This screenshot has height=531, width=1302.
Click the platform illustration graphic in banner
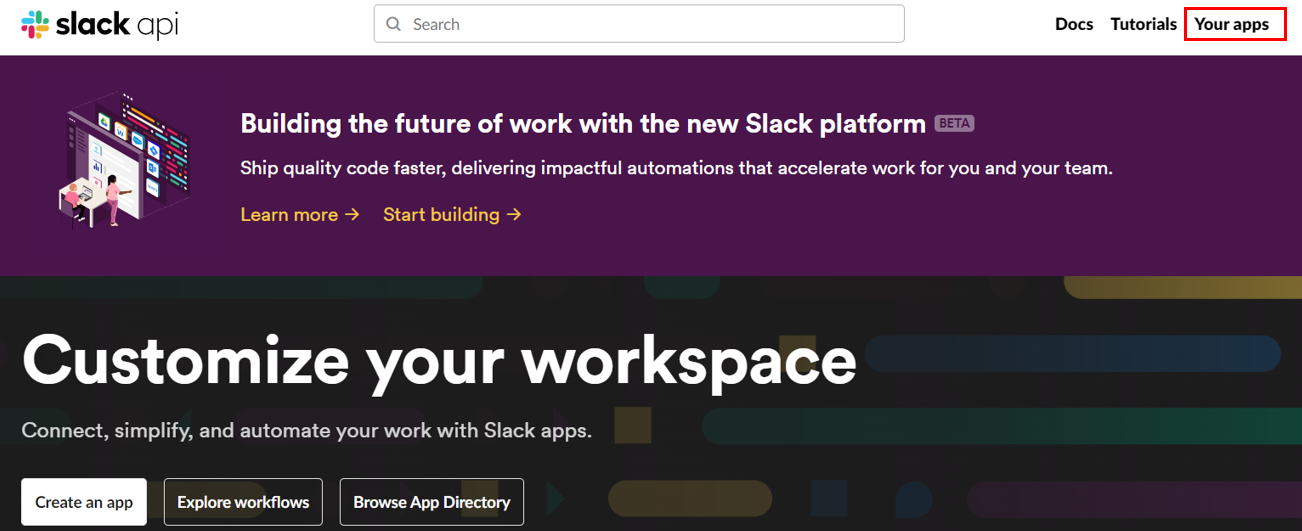(123, 160)
